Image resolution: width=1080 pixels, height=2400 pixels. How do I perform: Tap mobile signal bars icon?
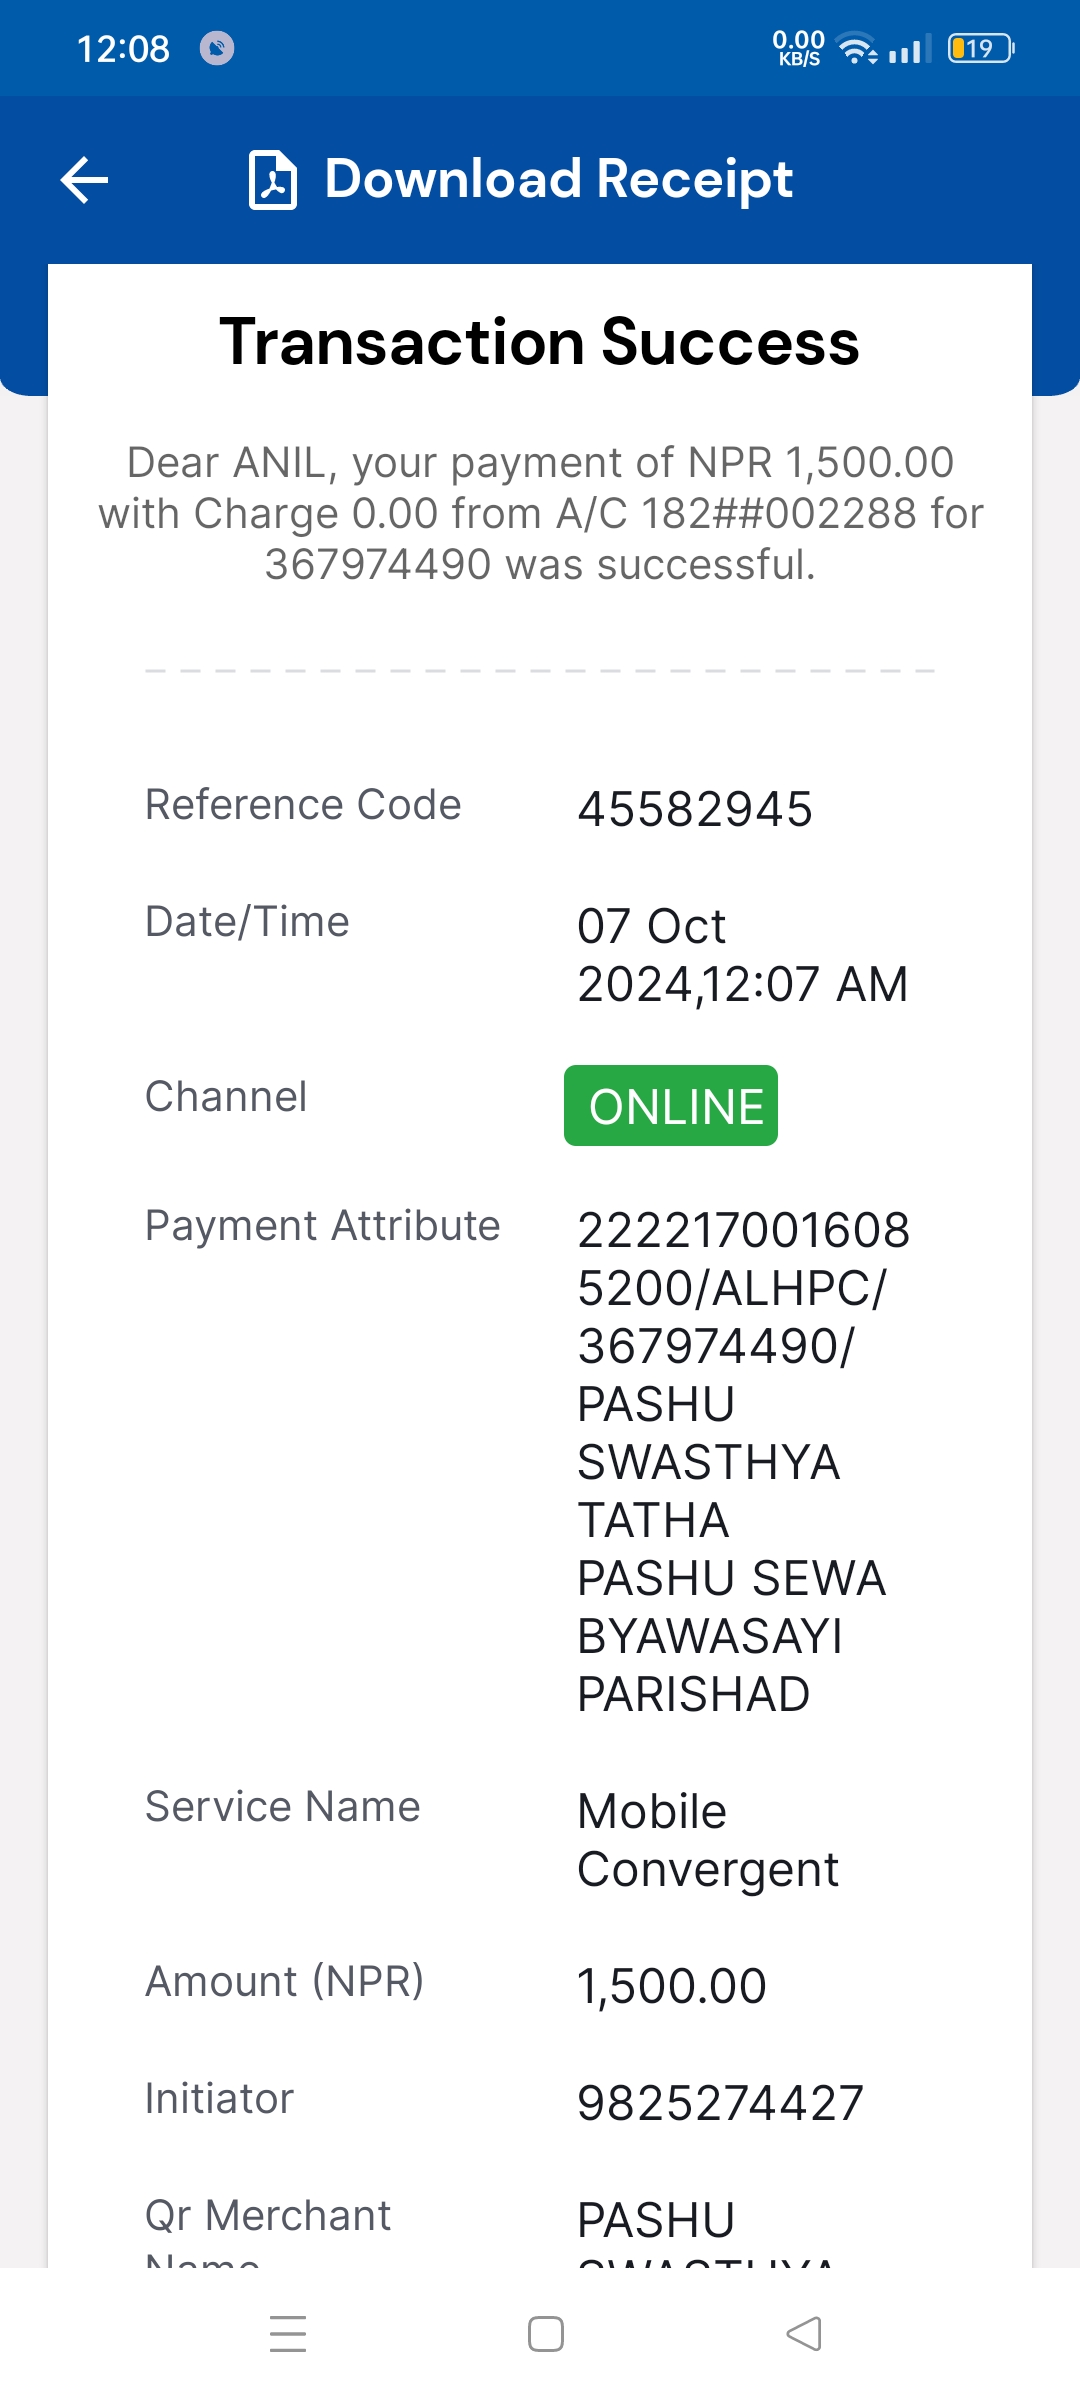point(910,48)
